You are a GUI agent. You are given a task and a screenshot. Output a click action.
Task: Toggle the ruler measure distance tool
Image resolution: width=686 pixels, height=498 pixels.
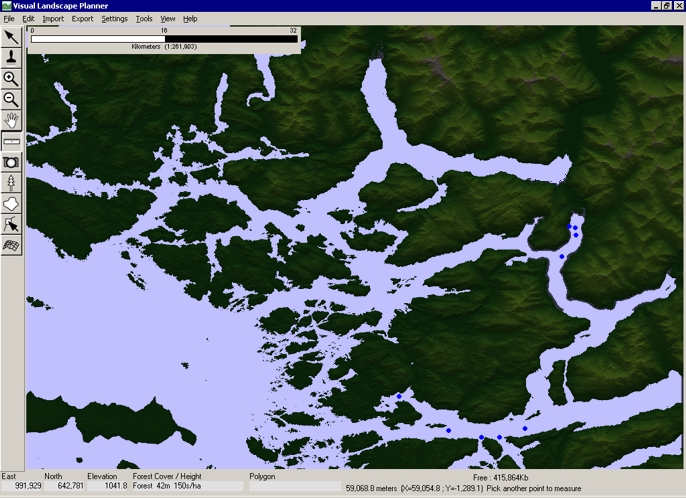click(x=11, y=142)
